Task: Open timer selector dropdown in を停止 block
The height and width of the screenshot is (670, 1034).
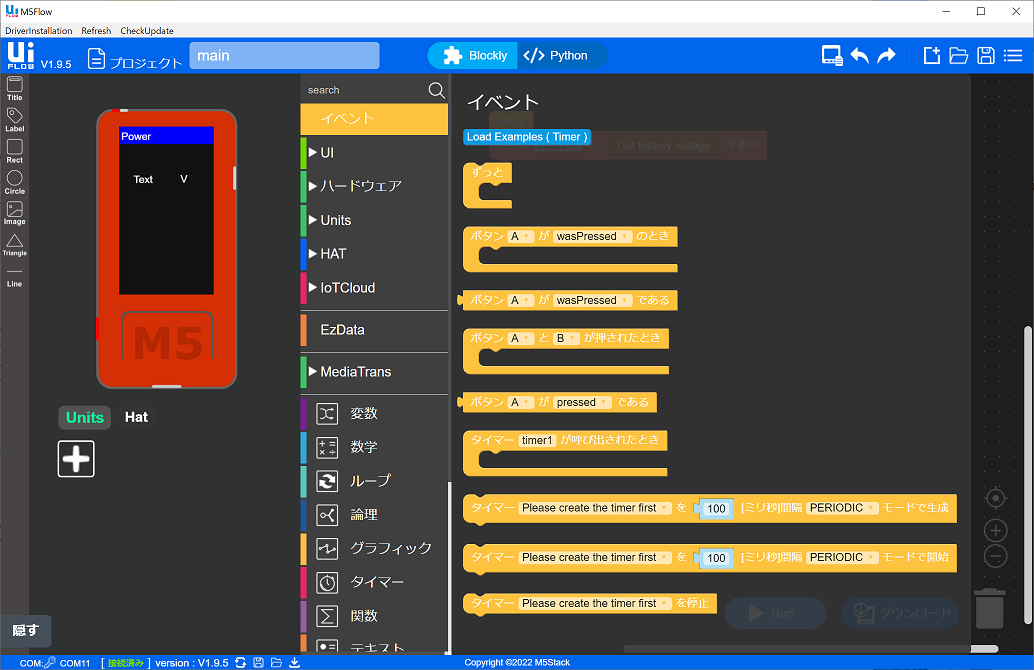Action: coord(595,603)
